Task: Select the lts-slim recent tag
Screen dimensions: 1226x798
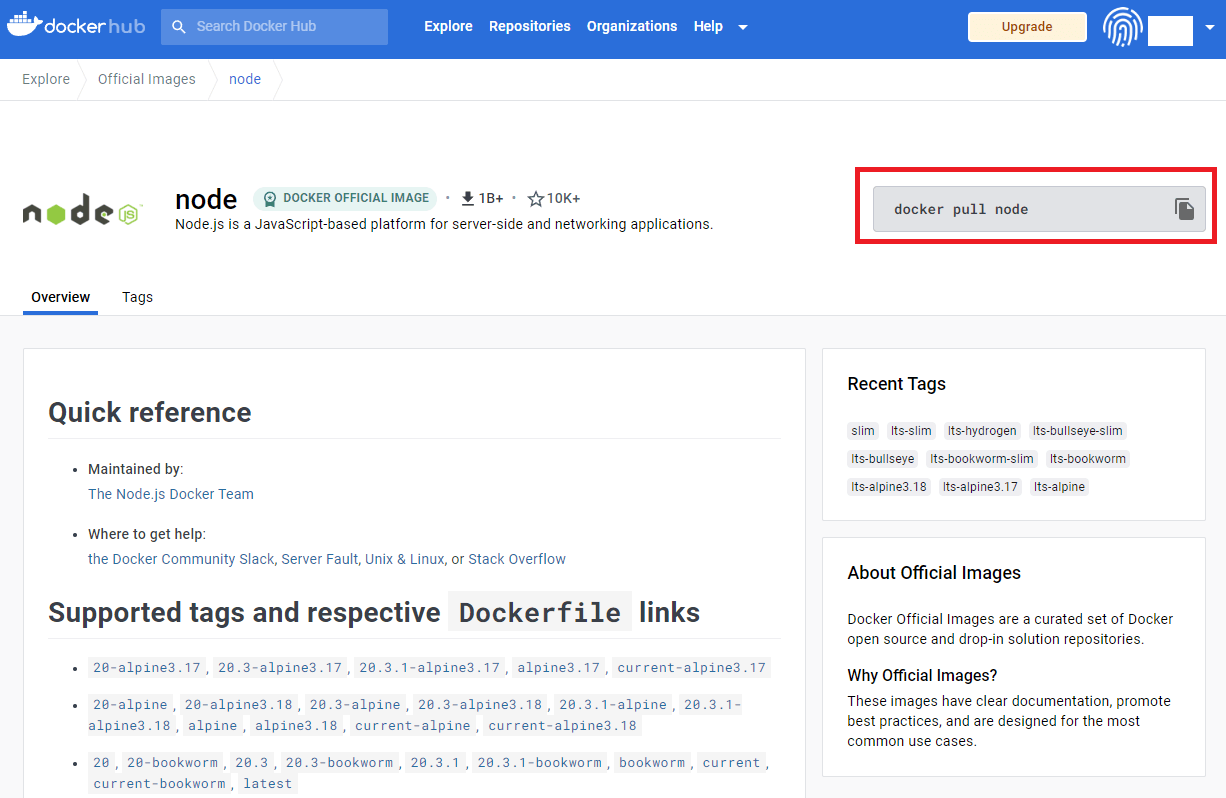Action: click(911, 431)
